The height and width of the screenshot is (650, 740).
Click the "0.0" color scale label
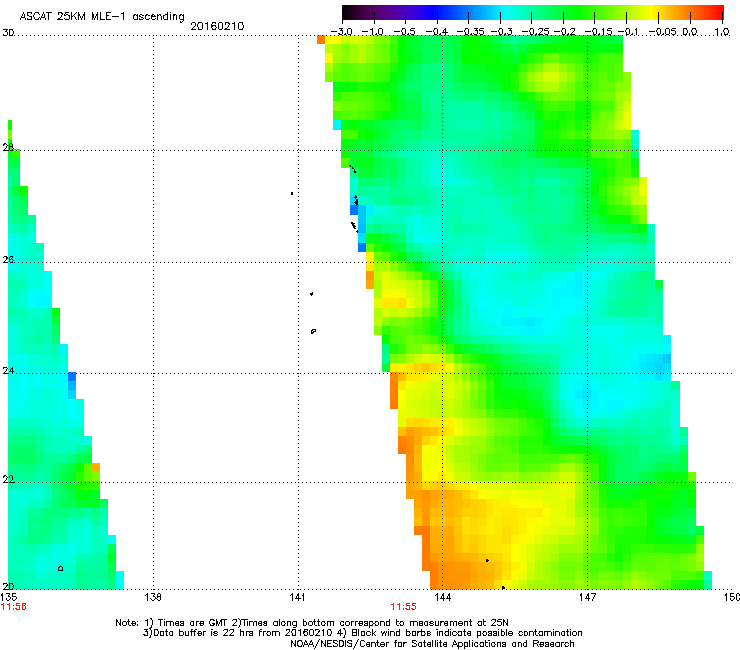coord(690,32)
